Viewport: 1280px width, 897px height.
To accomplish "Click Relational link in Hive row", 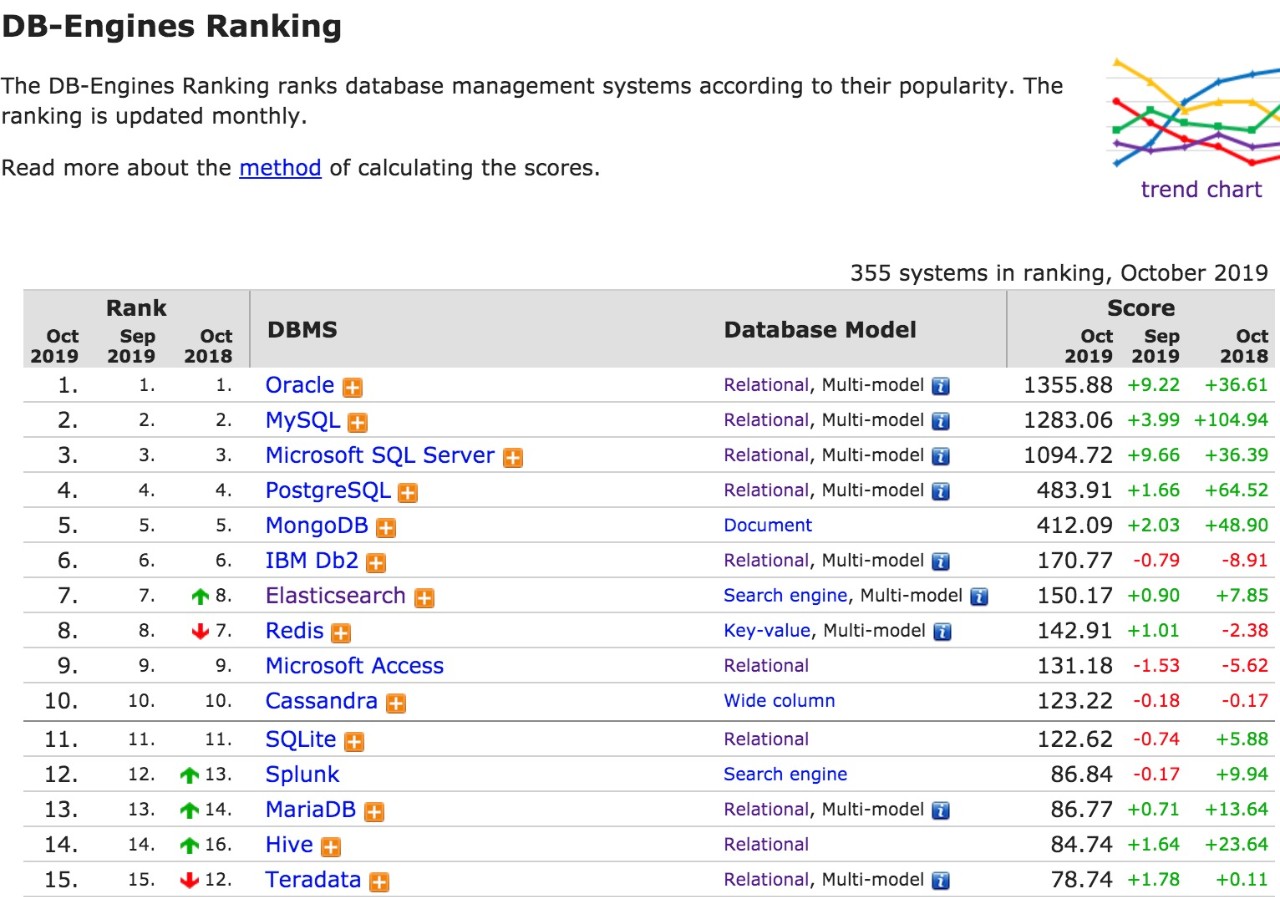I will tap(767, 845).
